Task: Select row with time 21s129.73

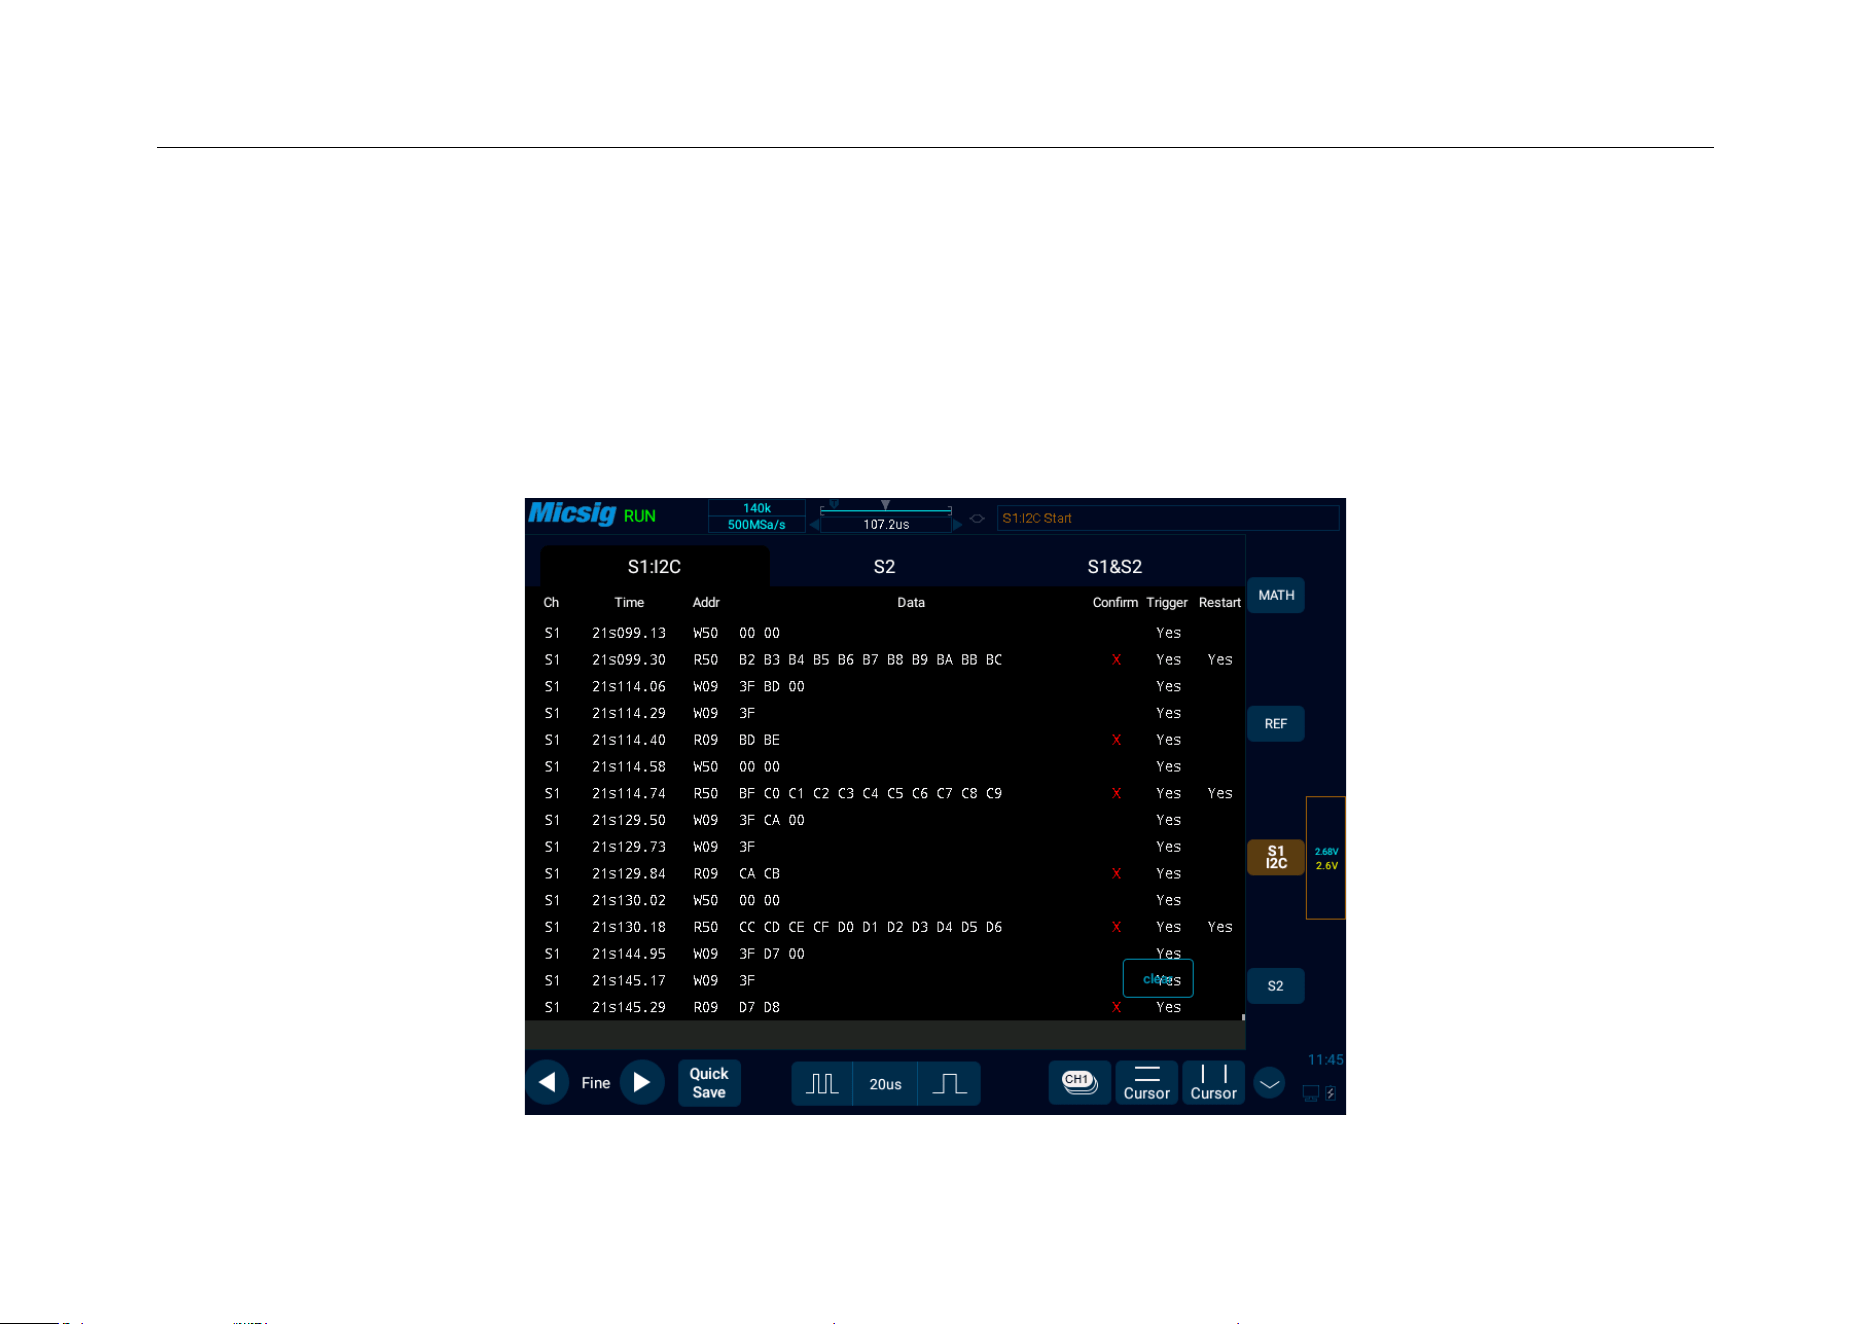Action: pos(885,847)
